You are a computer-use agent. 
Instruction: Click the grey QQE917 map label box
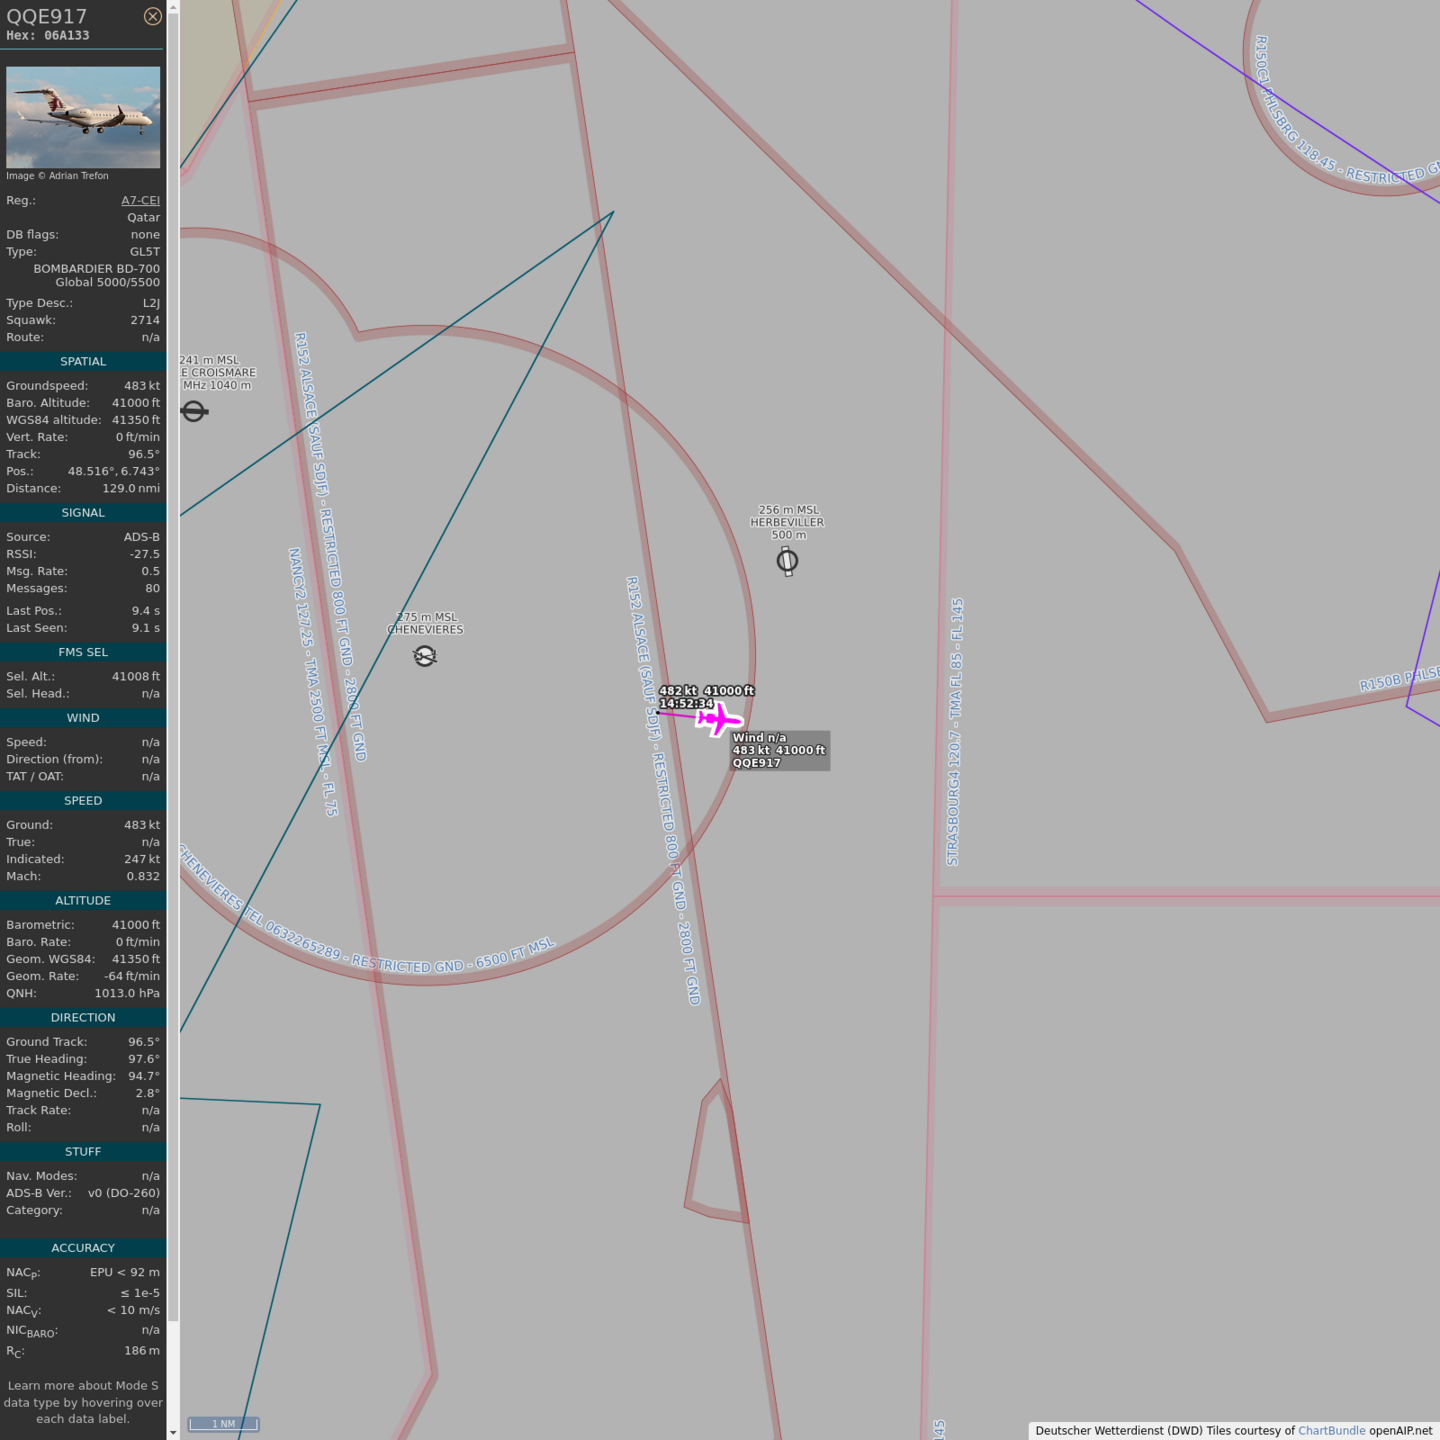point(779,751)
